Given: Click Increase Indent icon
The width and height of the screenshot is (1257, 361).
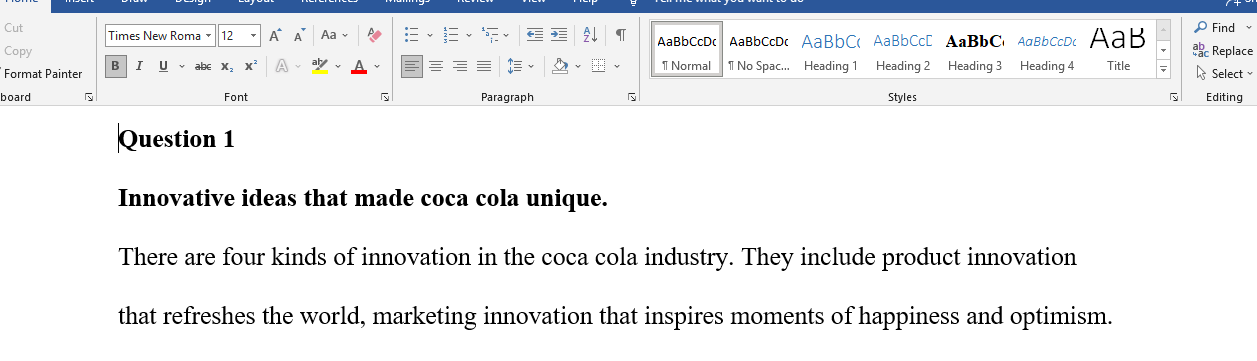Looking at the screenshot, I should click(x=558, y=35).
